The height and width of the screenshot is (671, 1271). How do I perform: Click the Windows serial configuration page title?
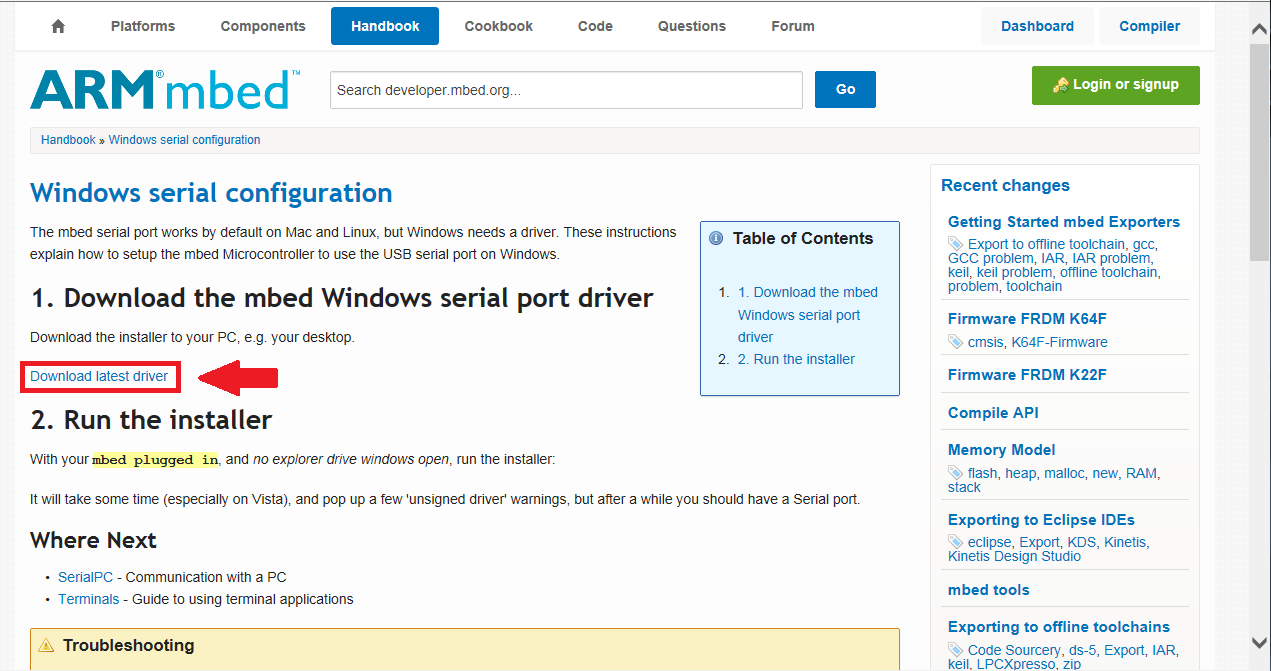[211, 193]
